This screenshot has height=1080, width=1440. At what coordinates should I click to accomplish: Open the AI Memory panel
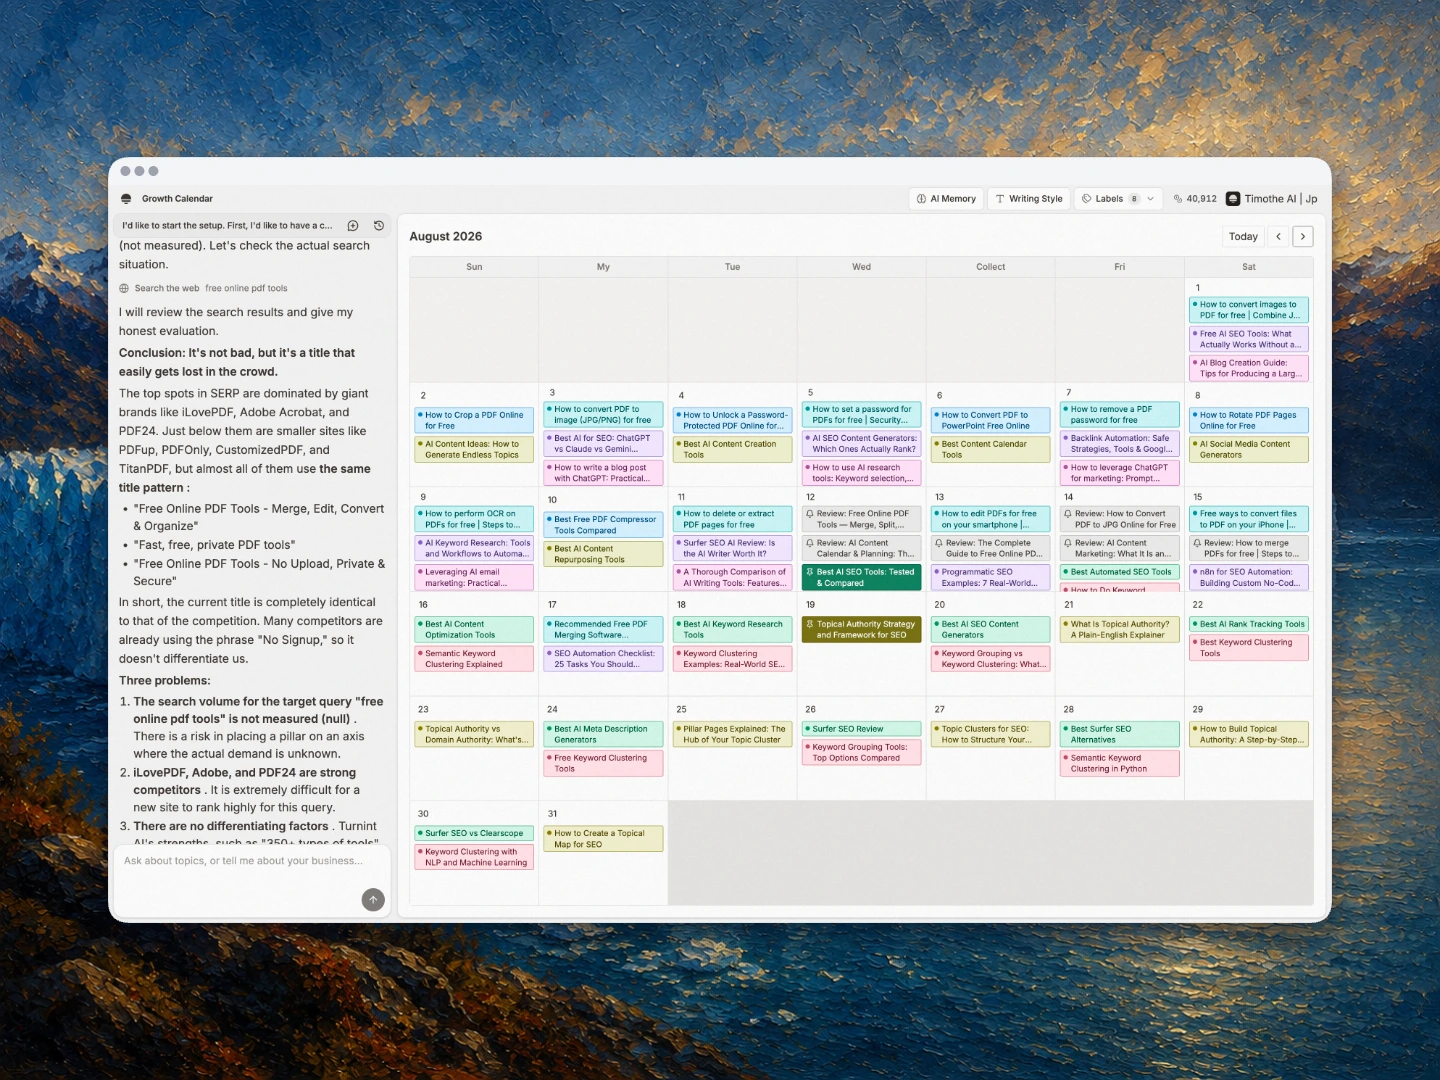click(x=947, y=199)
